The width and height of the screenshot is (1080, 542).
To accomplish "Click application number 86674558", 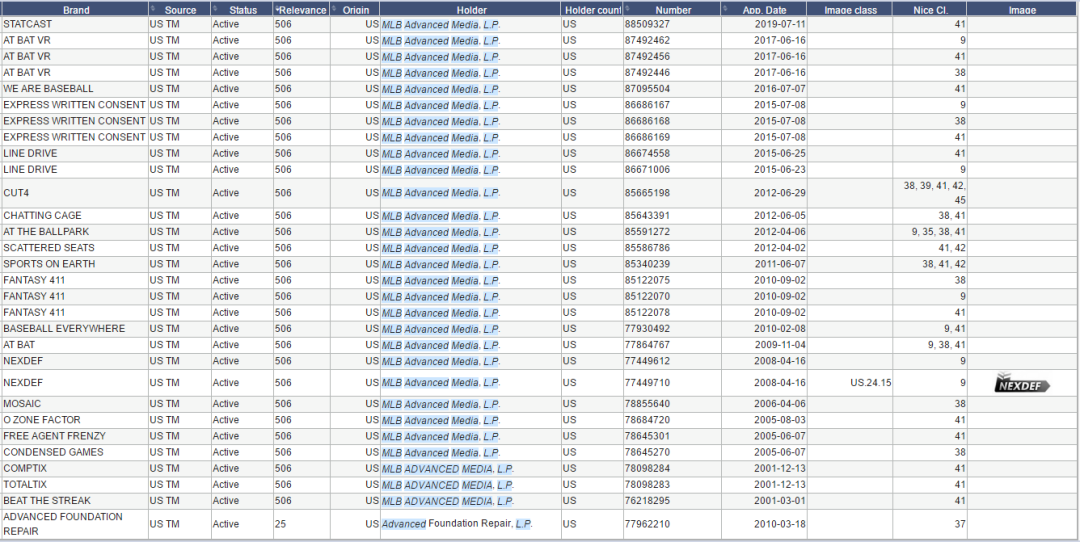I will pos(647,153).
